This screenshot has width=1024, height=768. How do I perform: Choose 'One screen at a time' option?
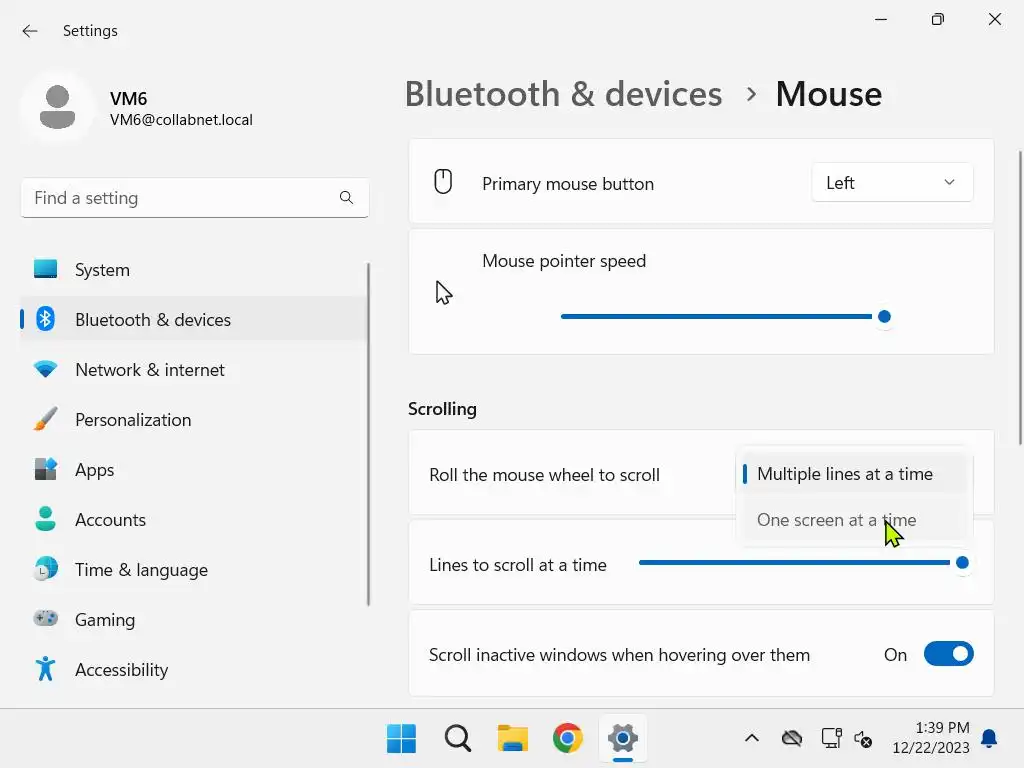coord(836,520)
